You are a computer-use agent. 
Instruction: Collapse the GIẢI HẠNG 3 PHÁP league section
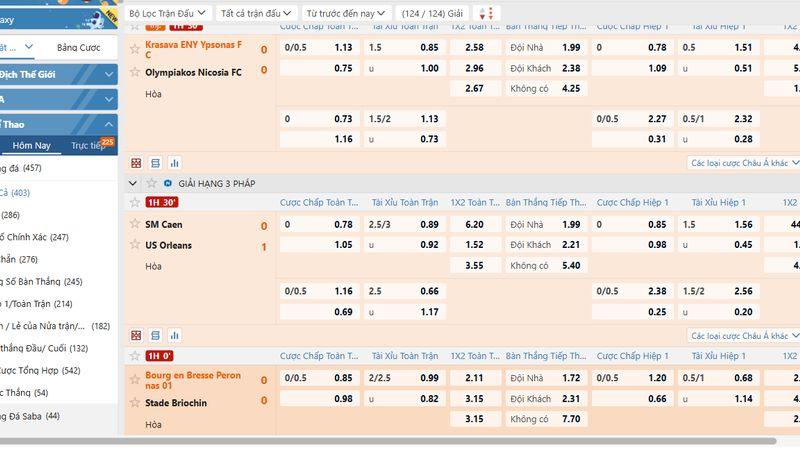tap(133, 183)
